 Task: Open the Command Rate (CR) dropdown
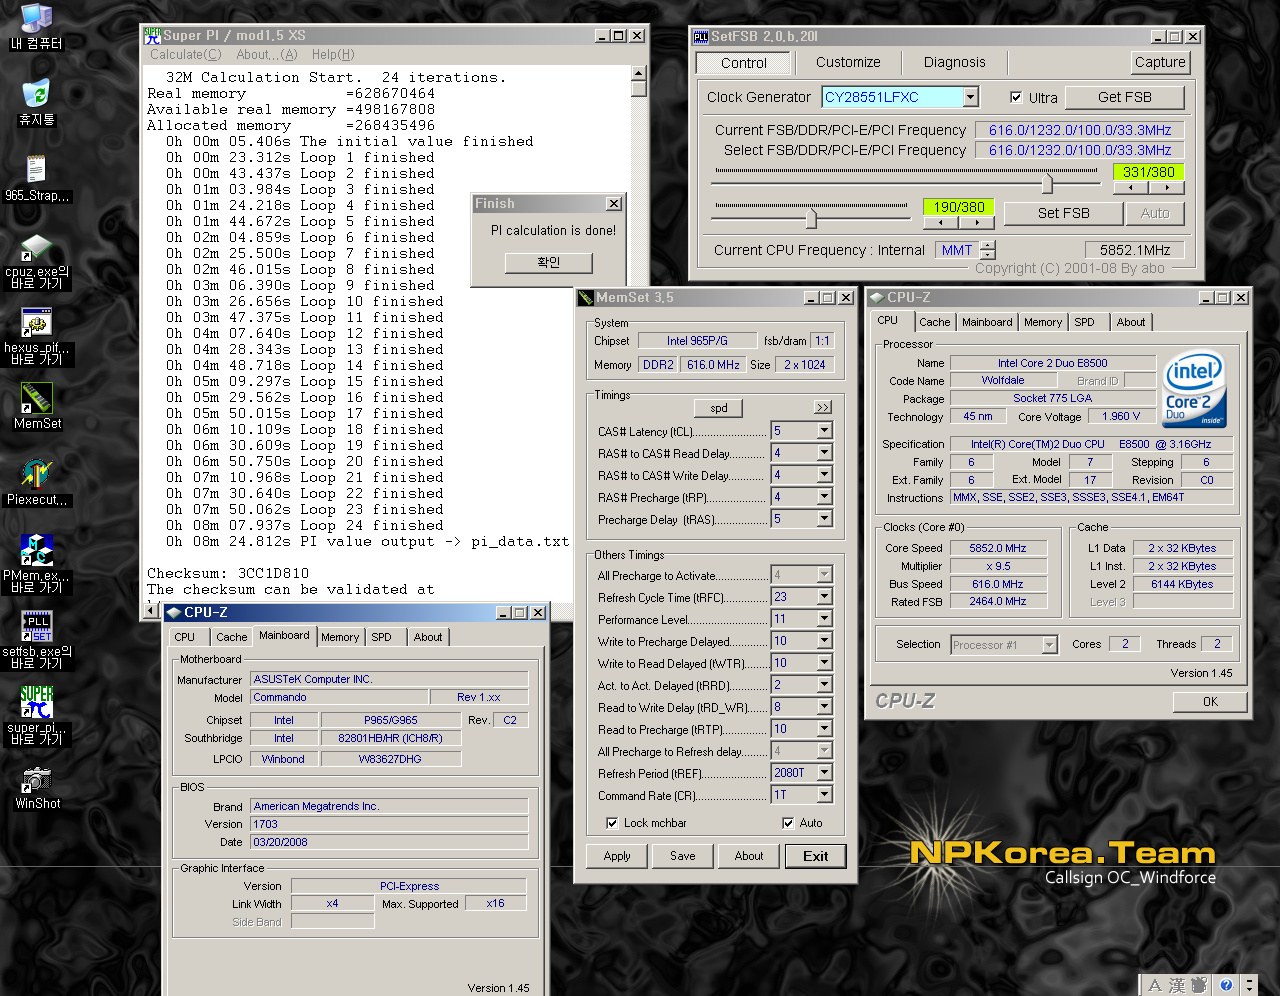(x=824, y=795)
